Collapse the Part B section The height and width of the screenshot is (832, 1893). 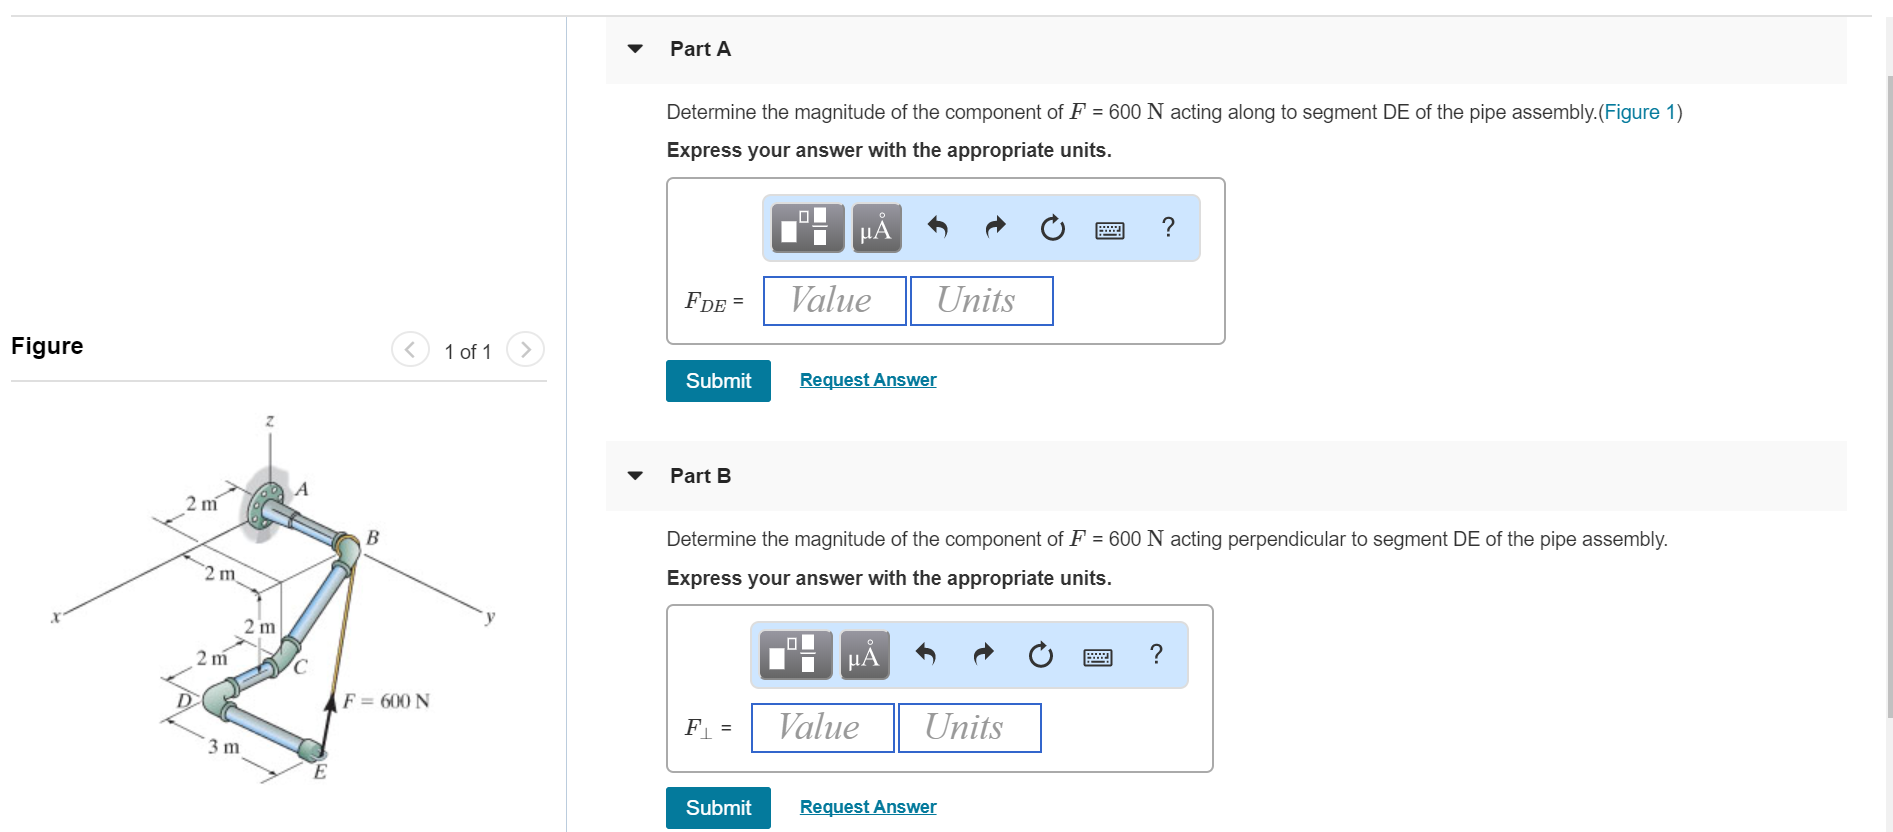pos(634,475)
